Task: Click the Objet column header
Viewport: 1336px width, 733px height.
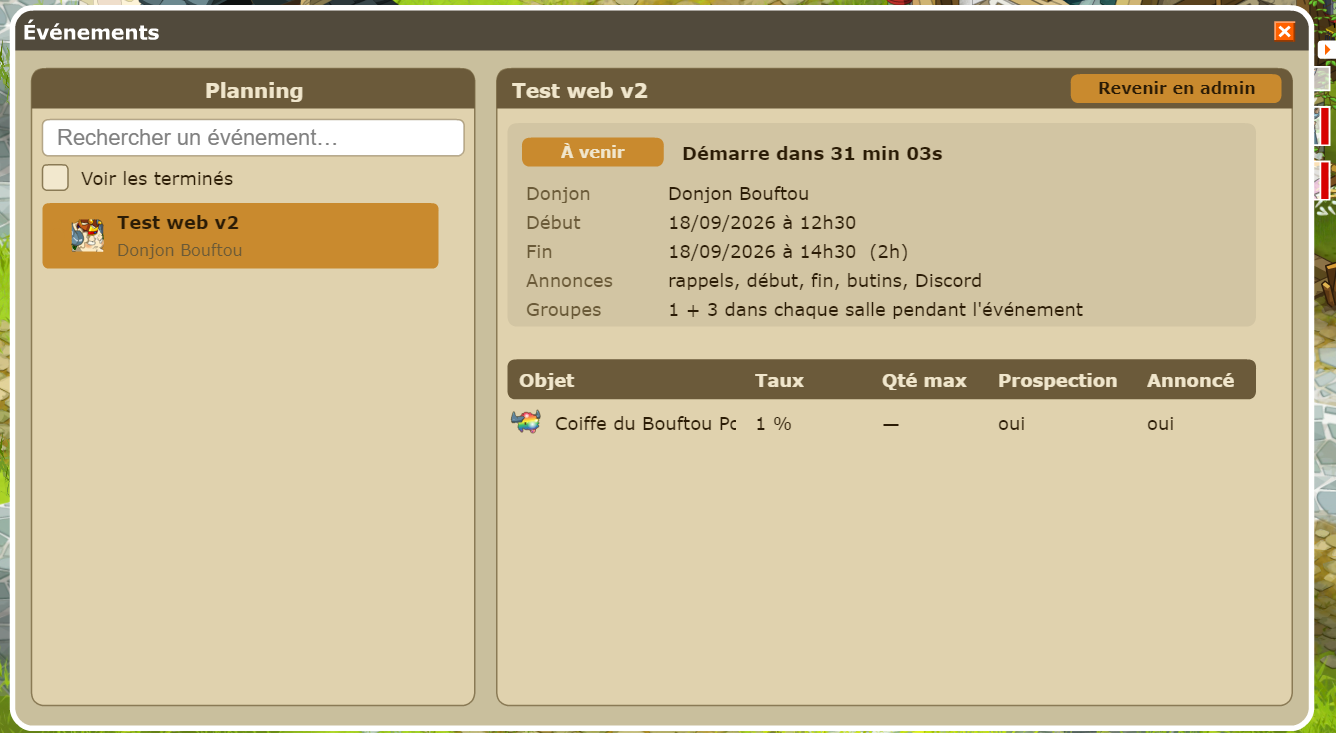Action: (547, 380)
